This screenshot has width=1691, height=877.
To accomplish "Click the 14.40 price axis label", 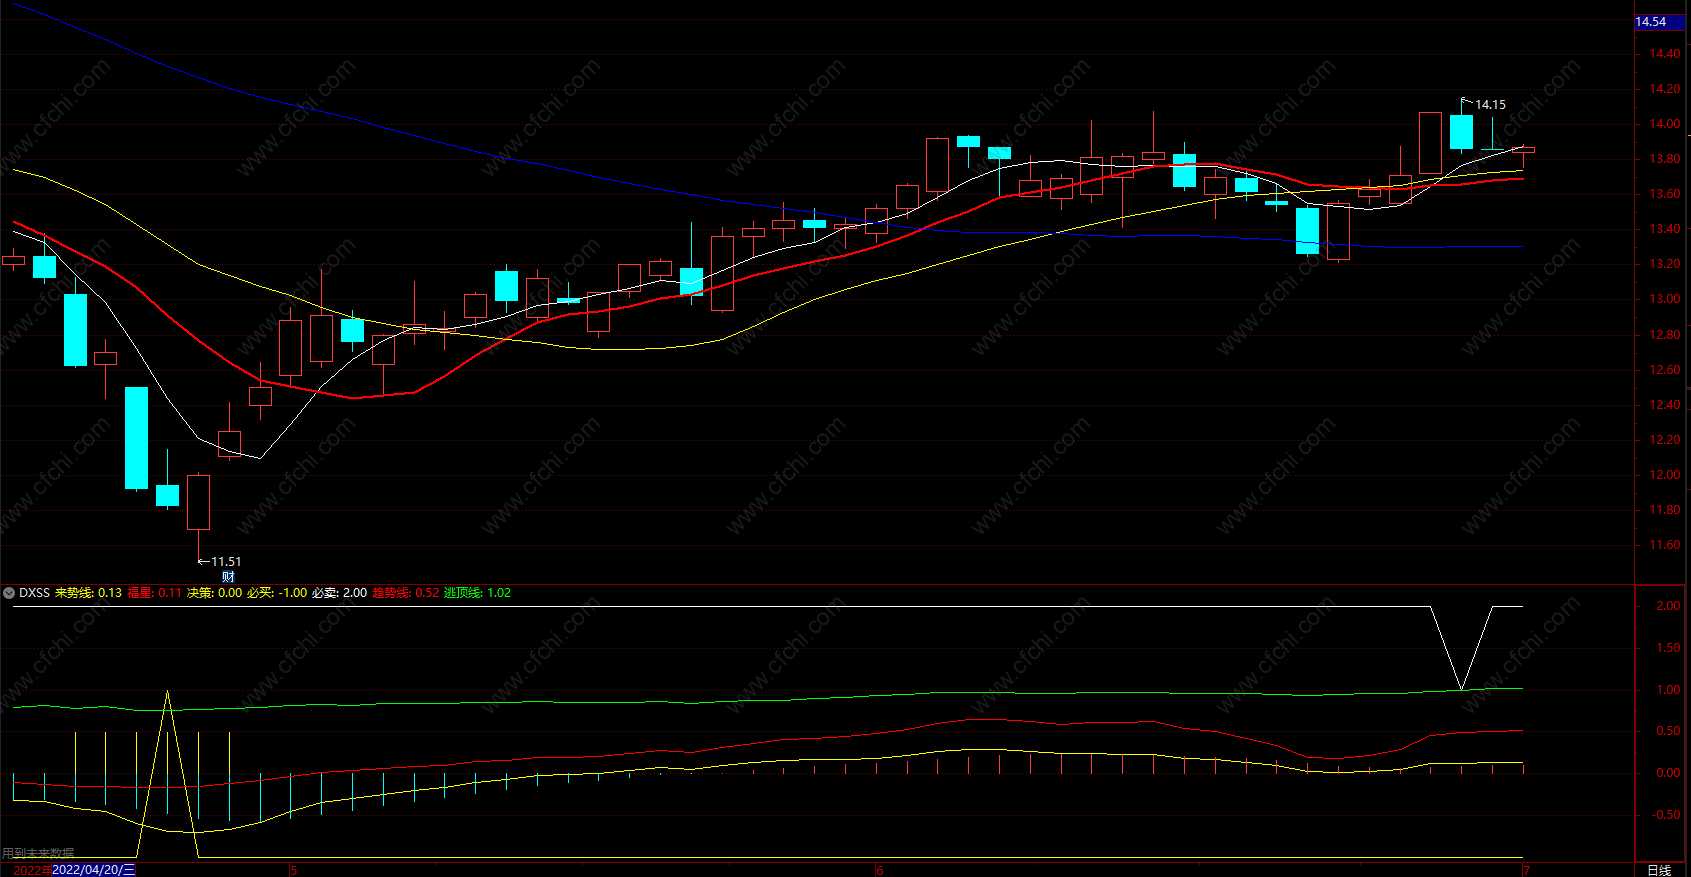I will (x=1665, y=54).
